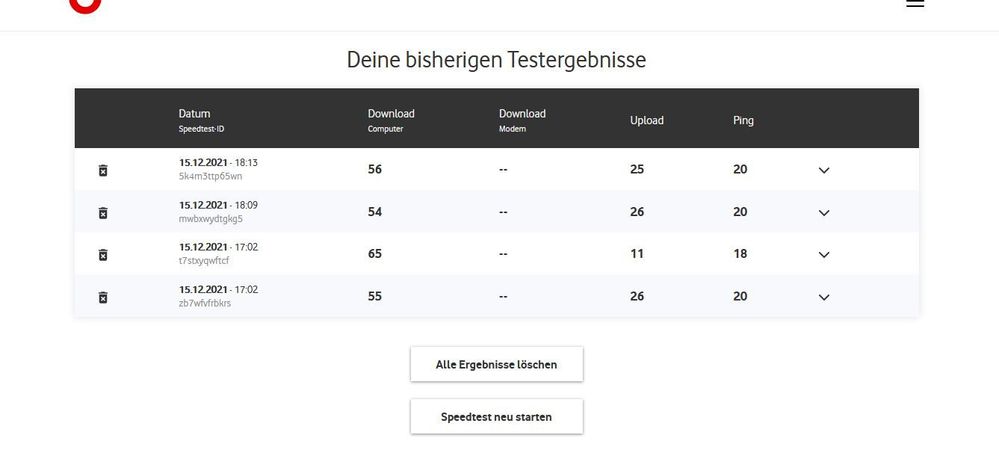This screenshot has height=474, width=999.
Task: Click the Upload column header
Action: [646, 120]
